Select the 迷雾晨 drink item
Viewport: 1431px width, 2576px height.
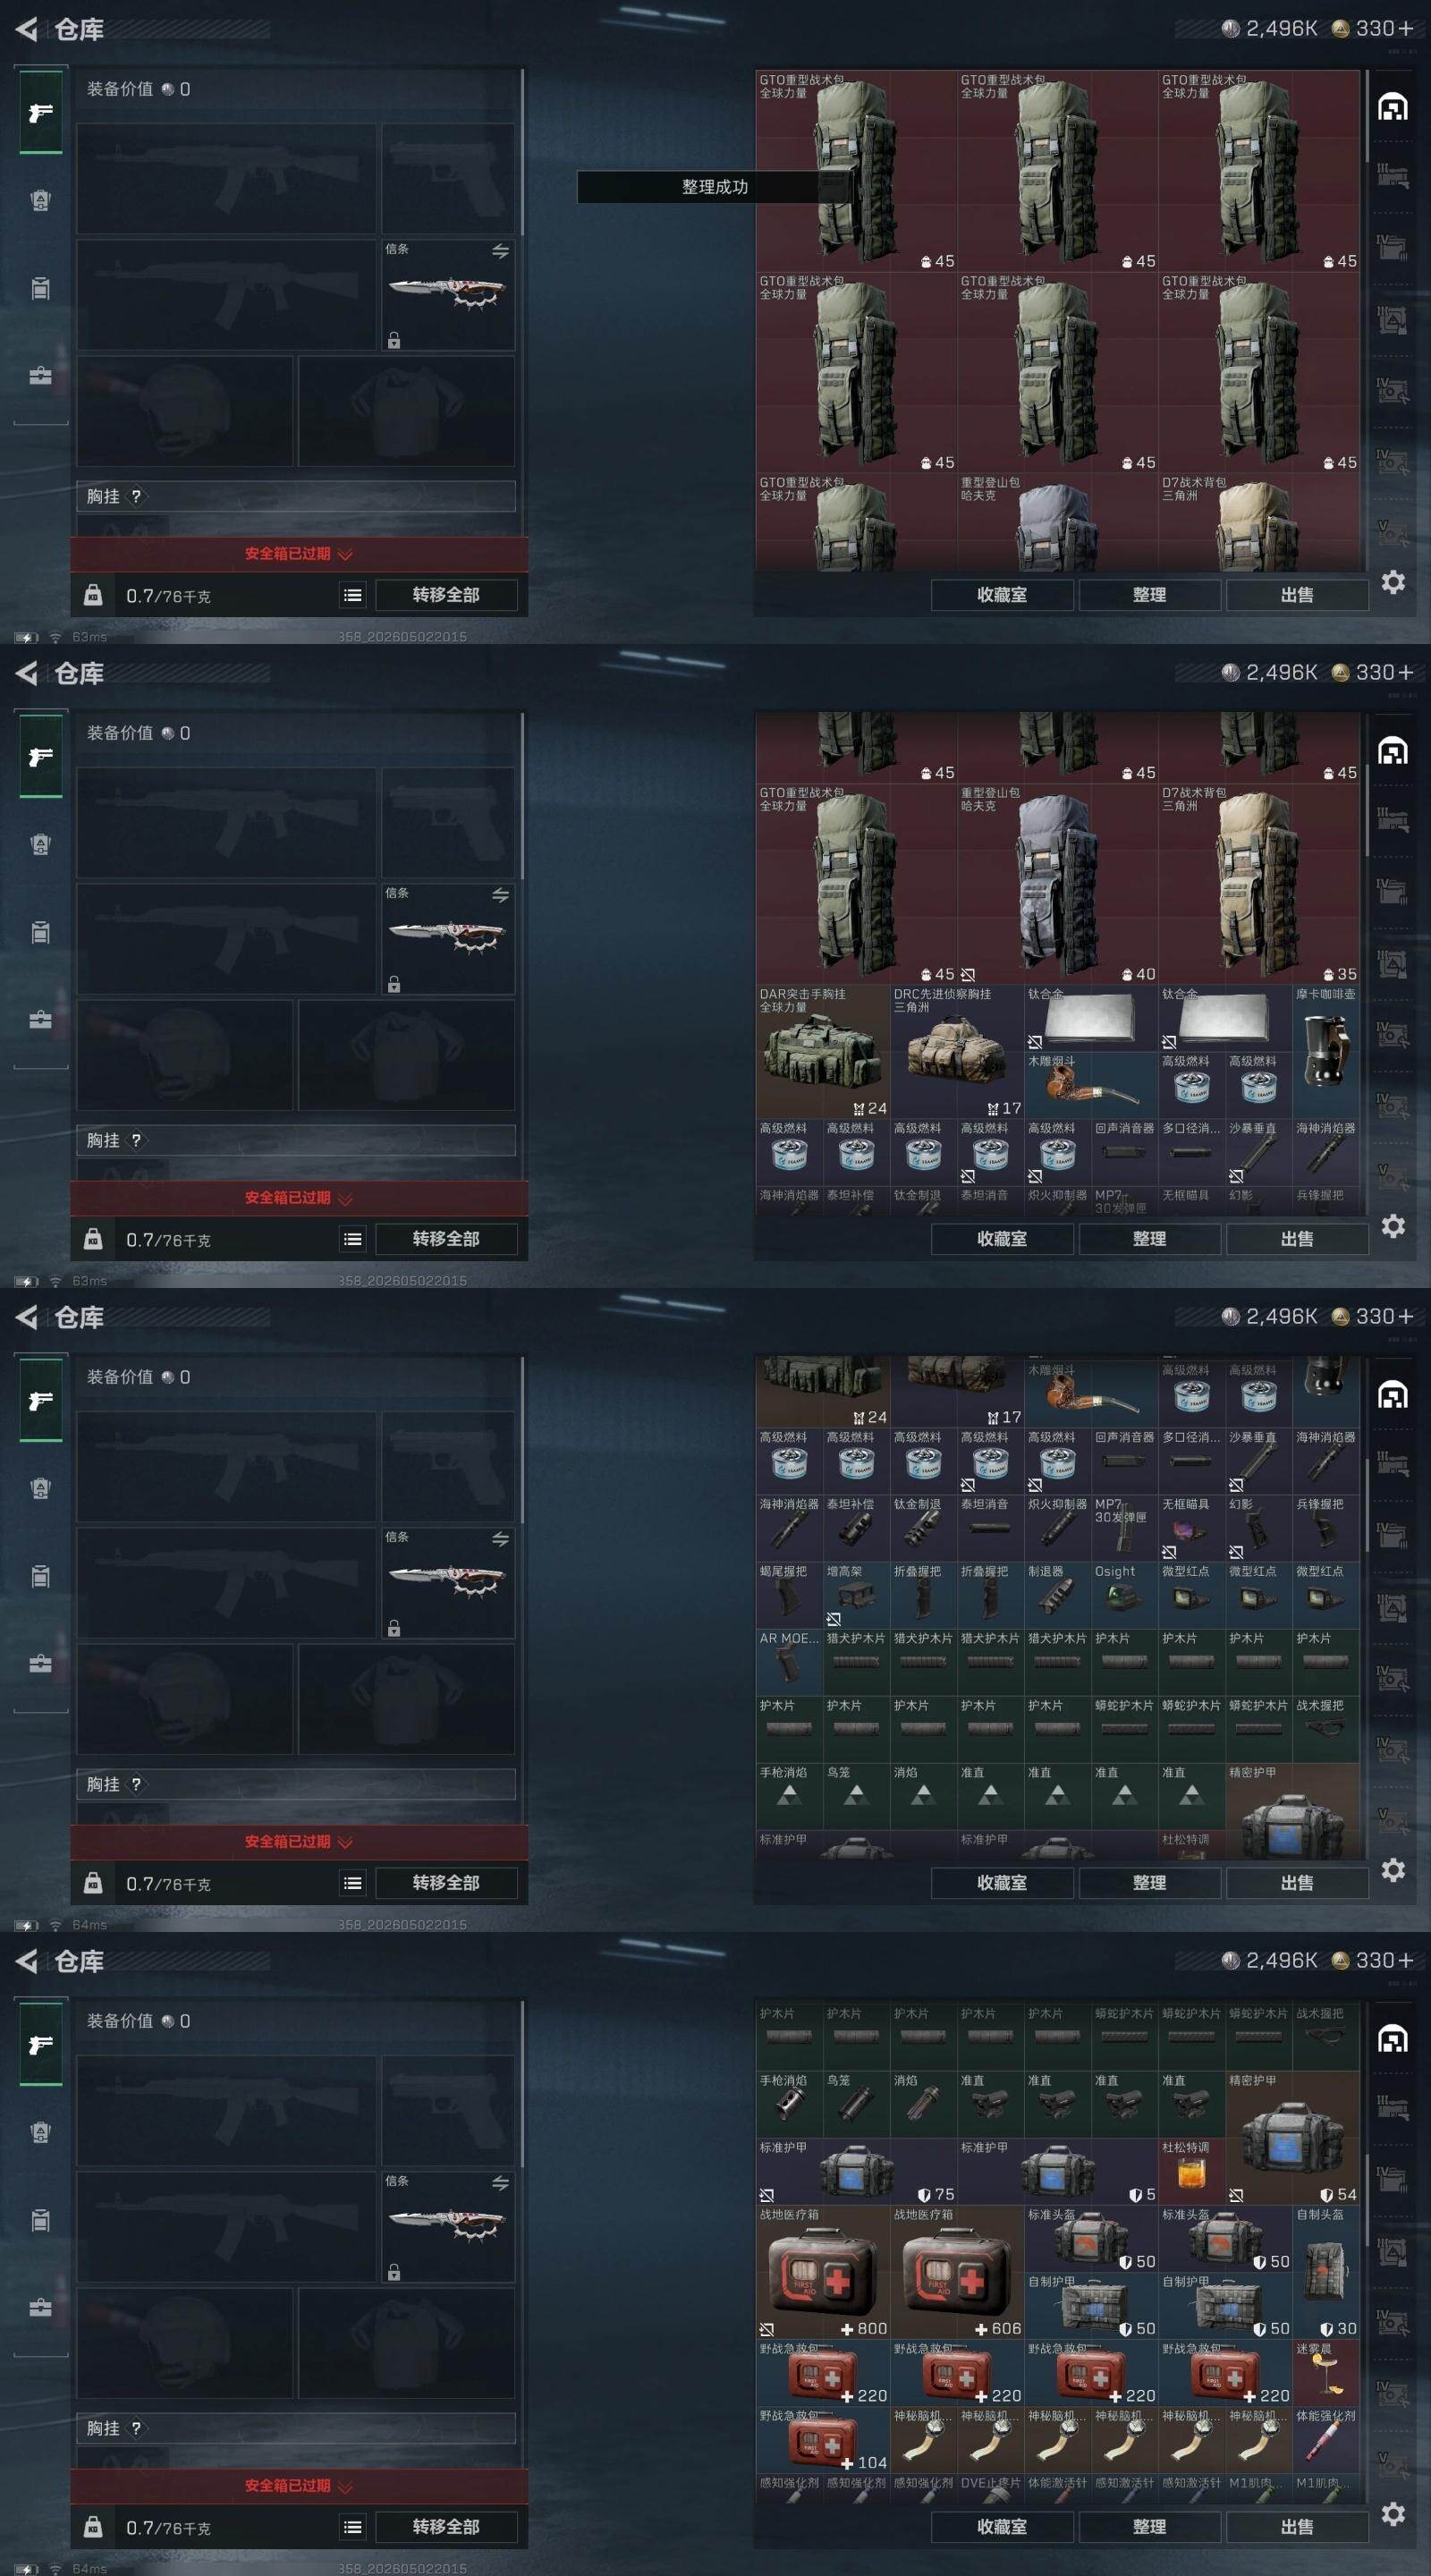[1326, 2373]
